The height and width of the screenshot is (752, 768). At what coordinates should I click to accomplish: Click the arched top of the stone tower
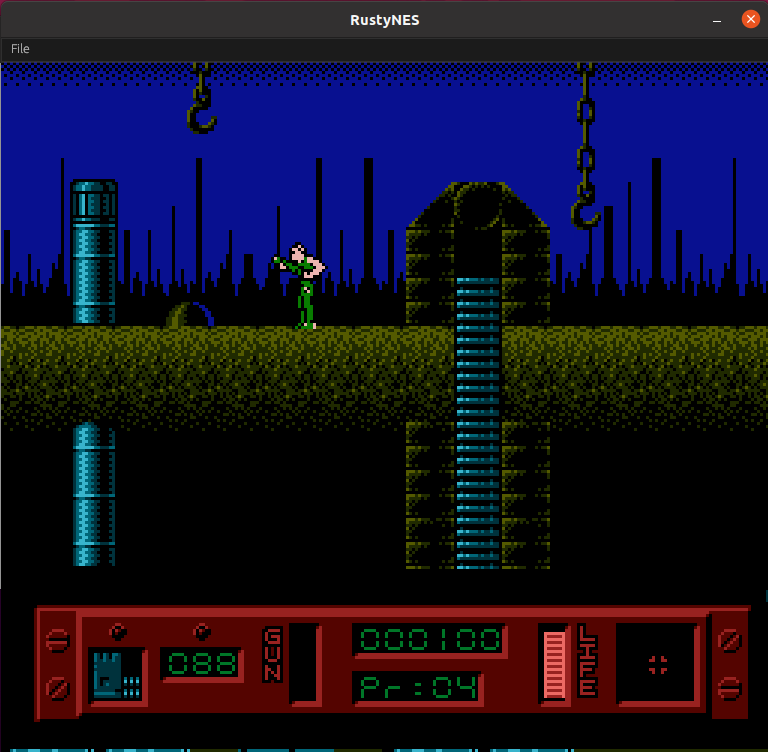point(478,205)
